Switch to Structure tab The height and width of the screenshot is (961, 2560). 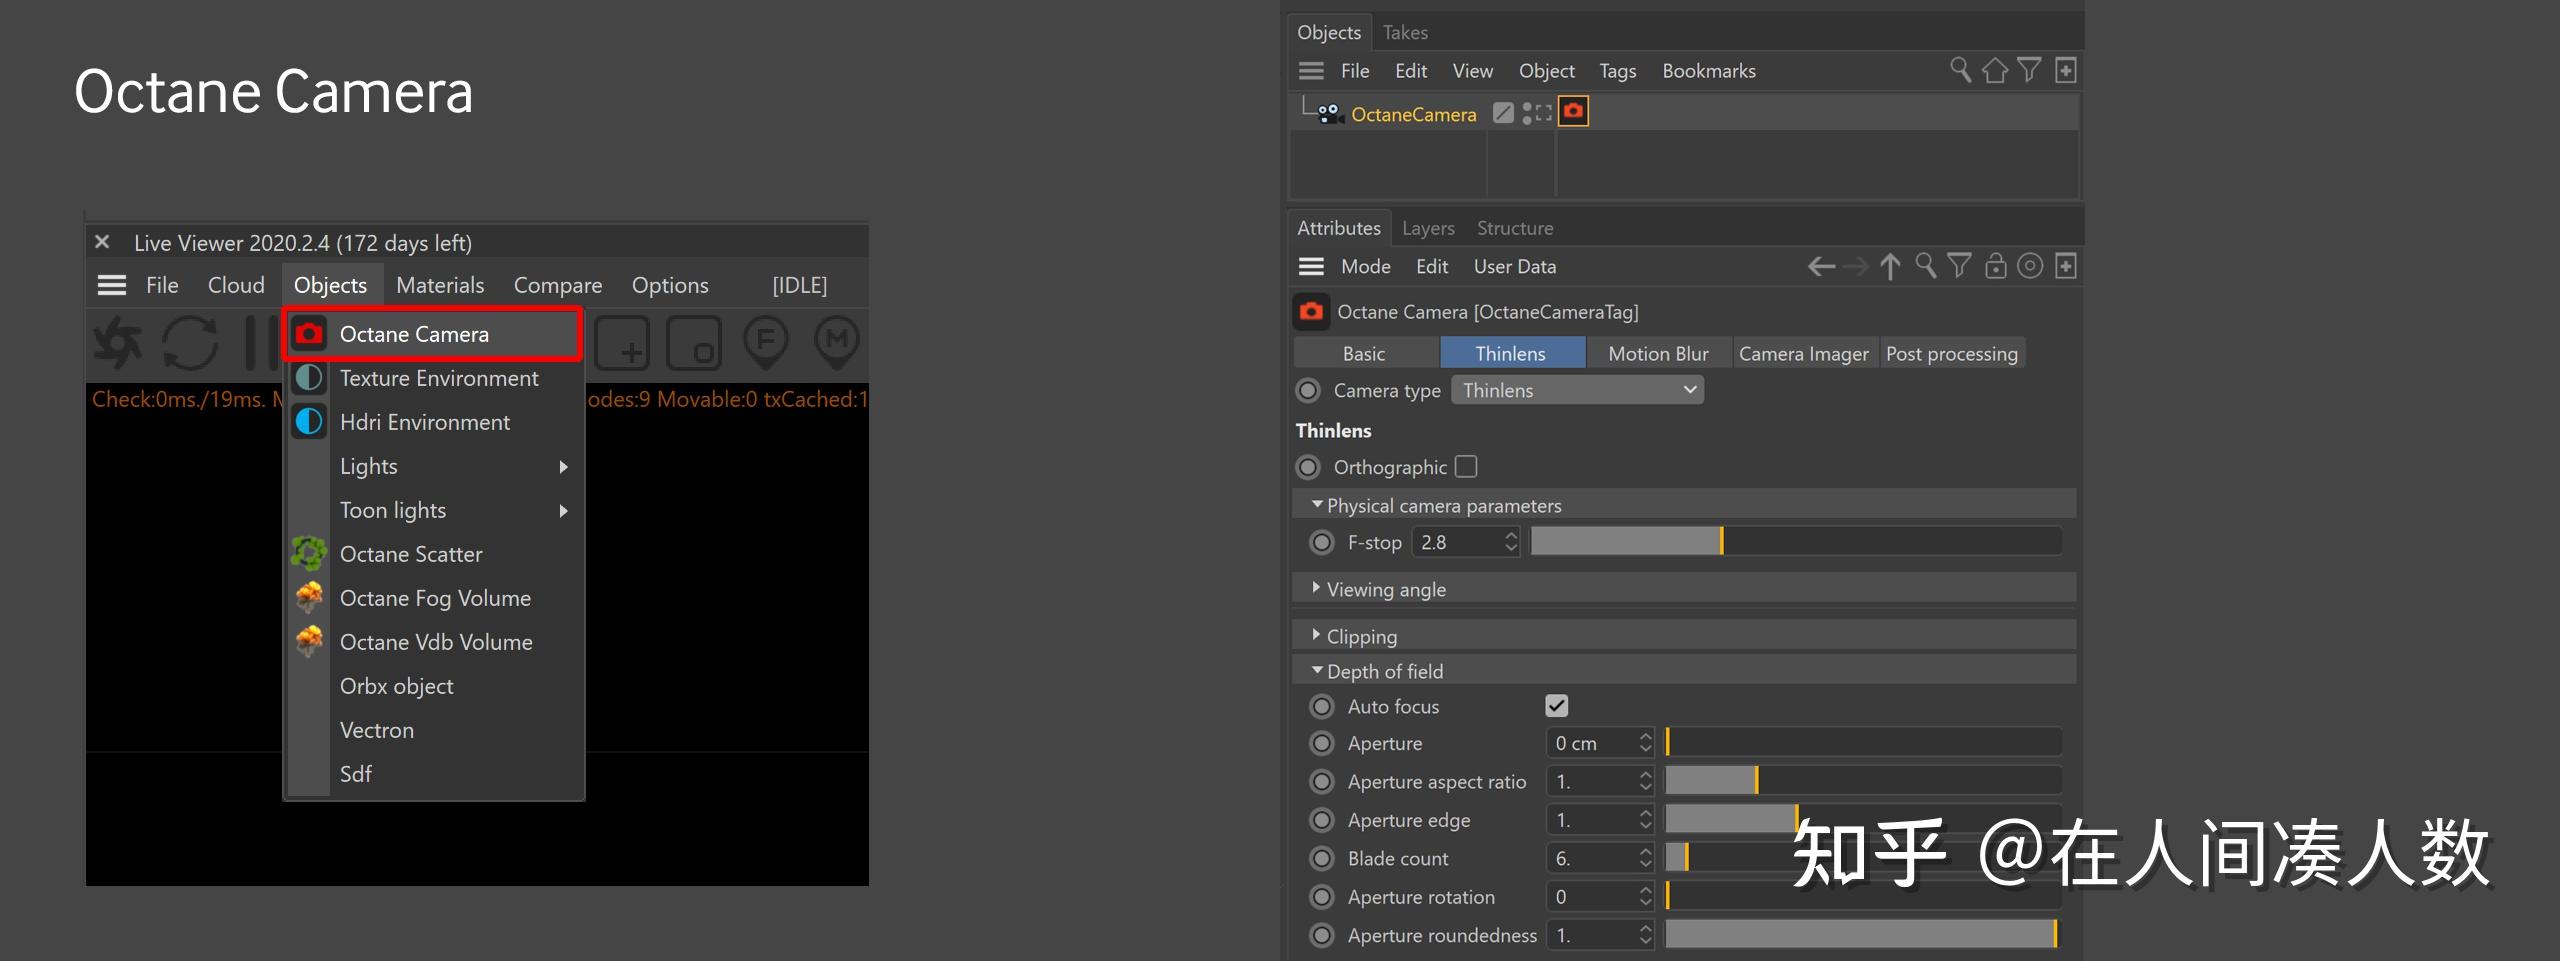(x=1515, y=228)
